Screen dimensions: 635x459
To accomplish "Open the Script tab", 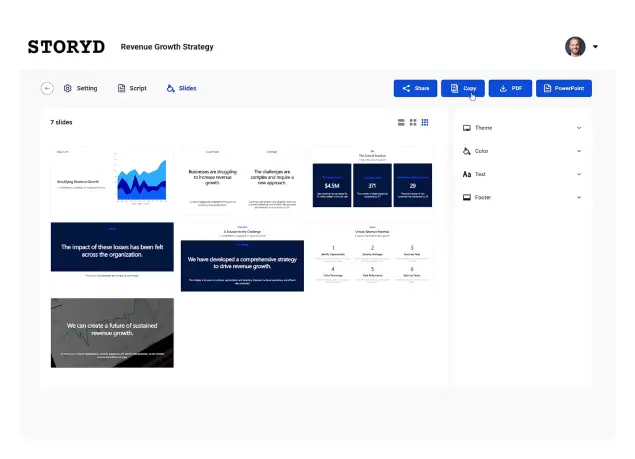I will (x=132, y=88).
